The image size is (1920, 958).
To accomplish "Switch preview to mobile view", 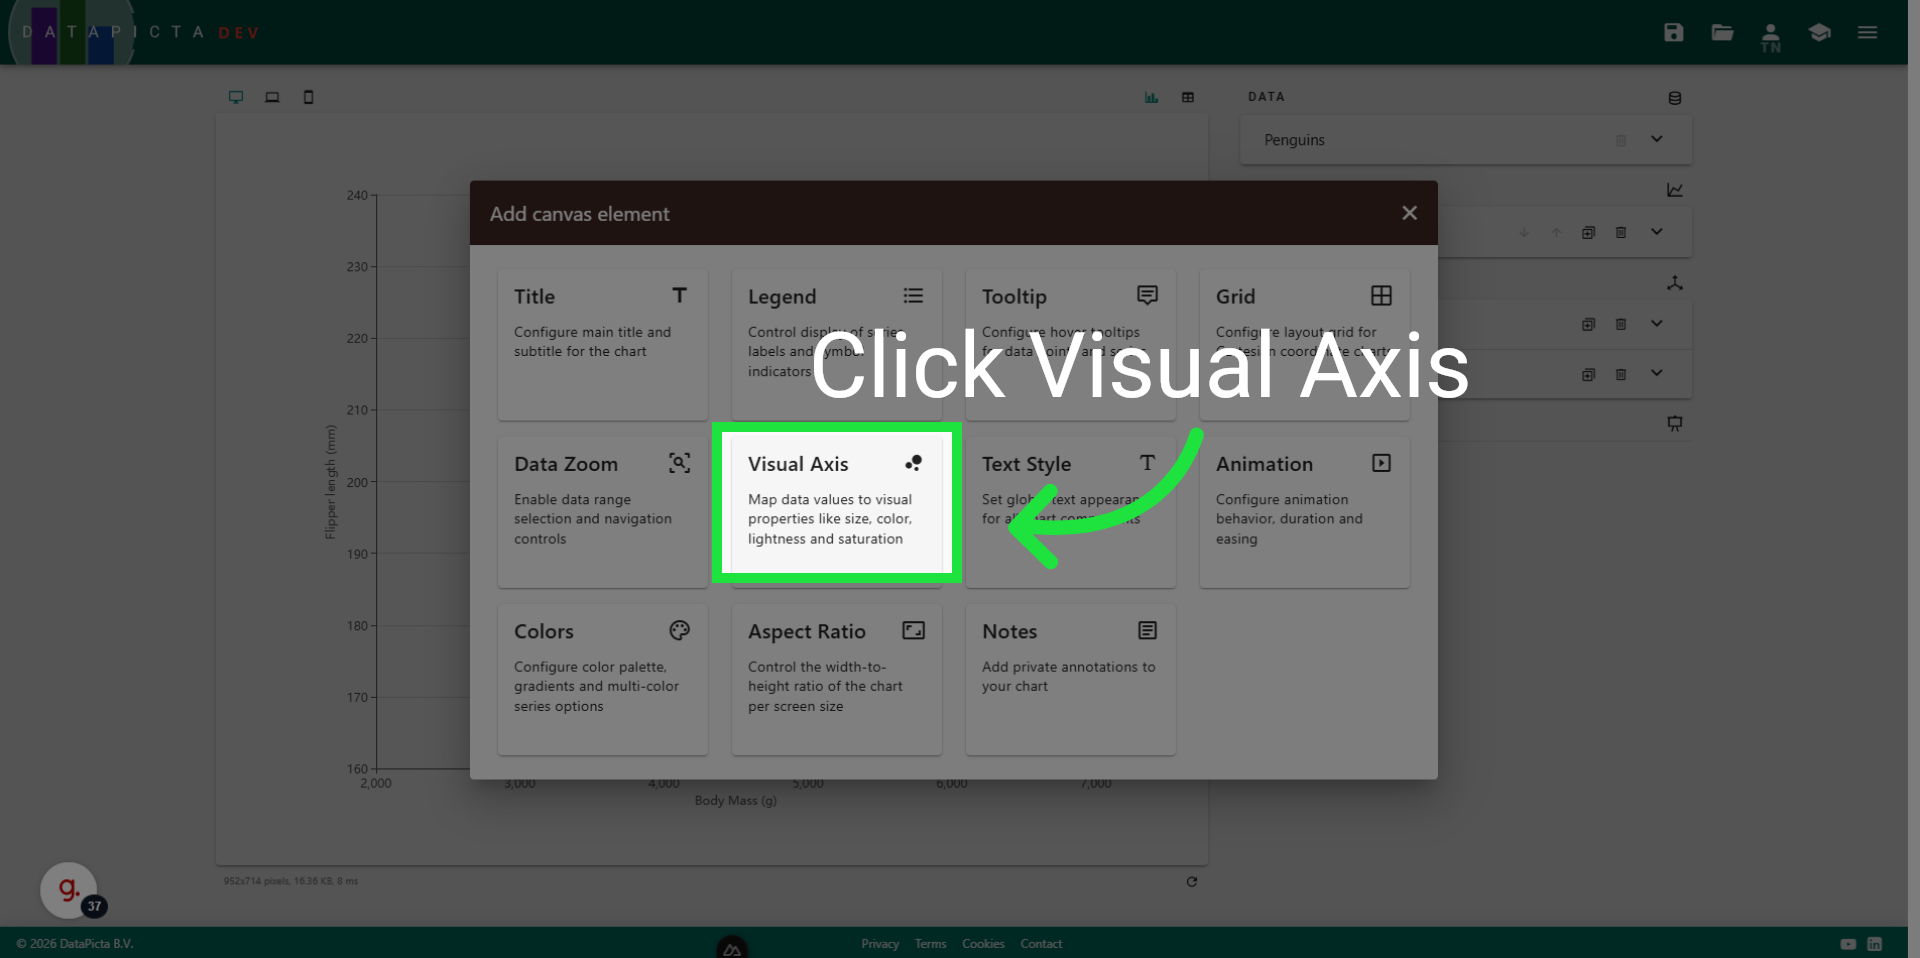I will pyautogui.click(x=308, y=96).
